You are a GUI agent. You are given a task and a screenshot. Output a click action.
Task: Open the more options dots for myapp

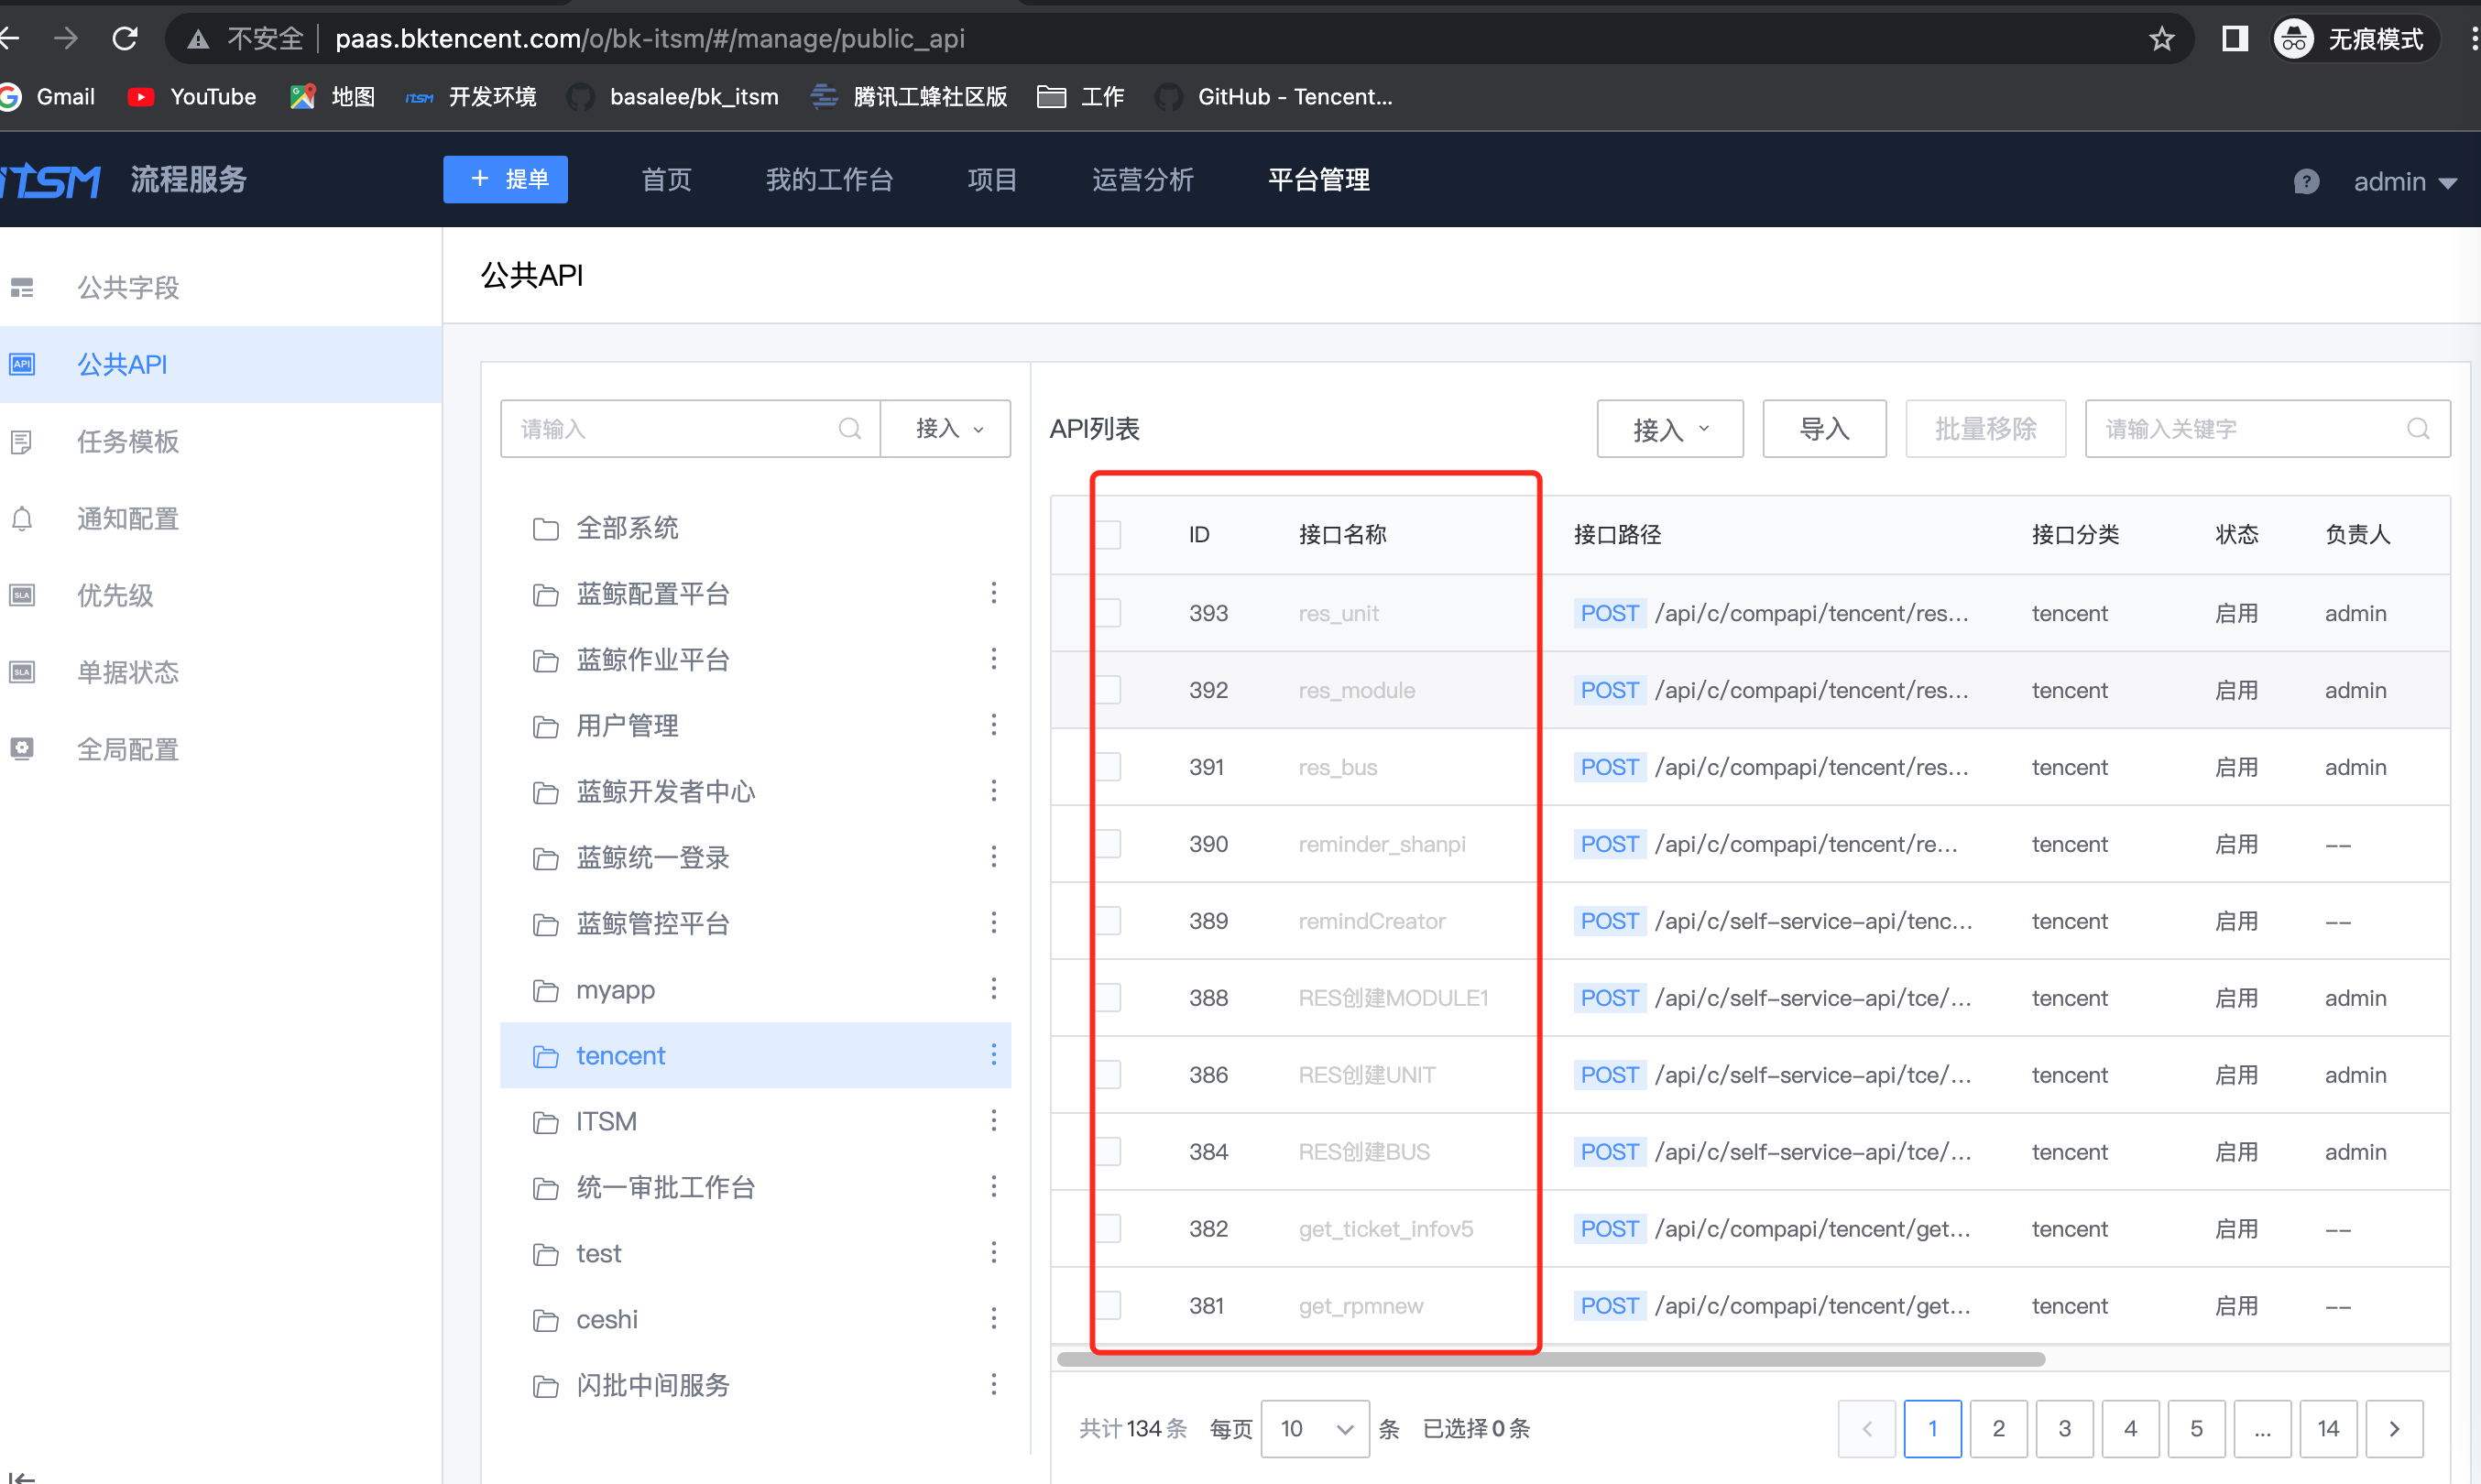click(993, 989)
